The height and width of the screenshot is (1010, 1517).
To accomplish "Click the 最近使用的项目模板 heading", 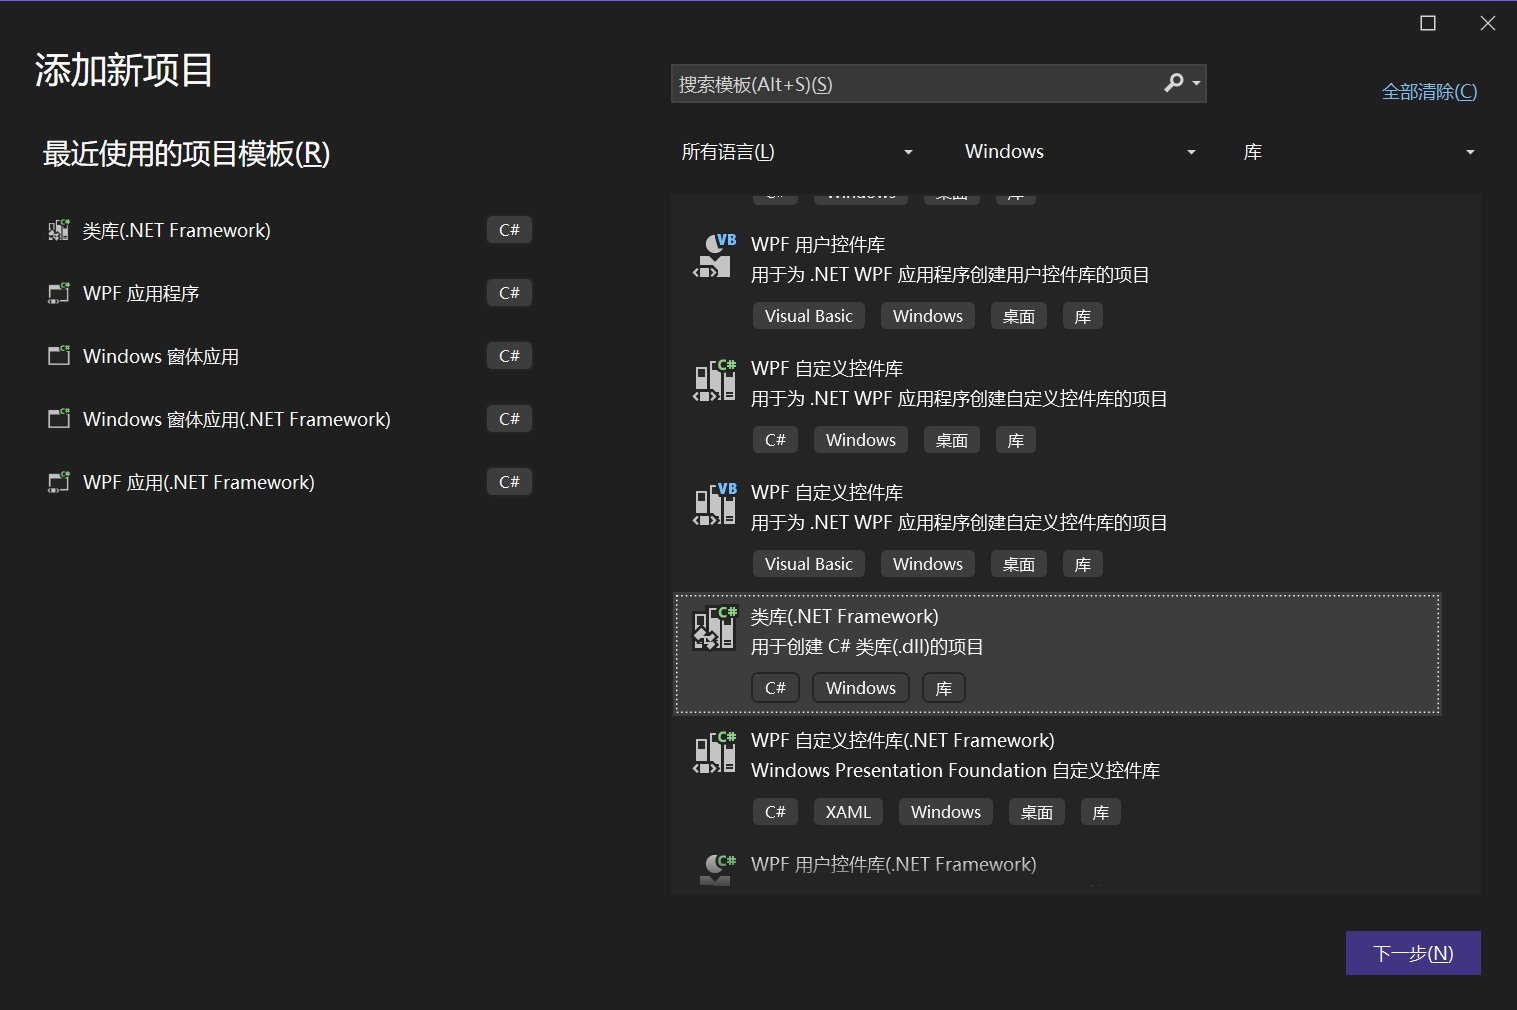I will coord(186,154).
